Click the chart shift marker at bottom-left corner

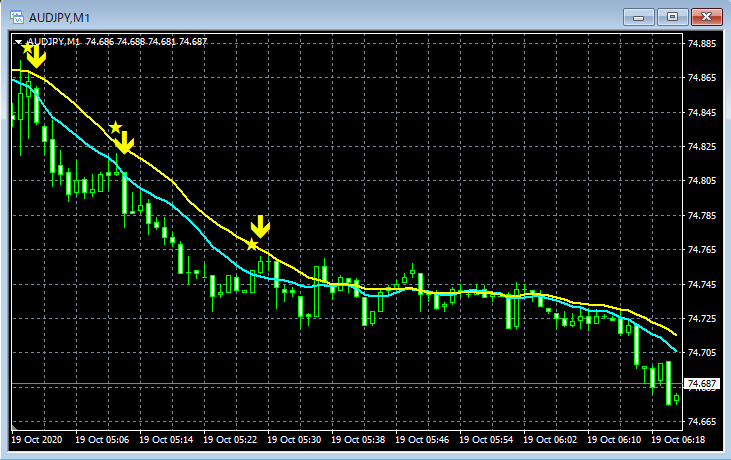click(x=14, y=427)
